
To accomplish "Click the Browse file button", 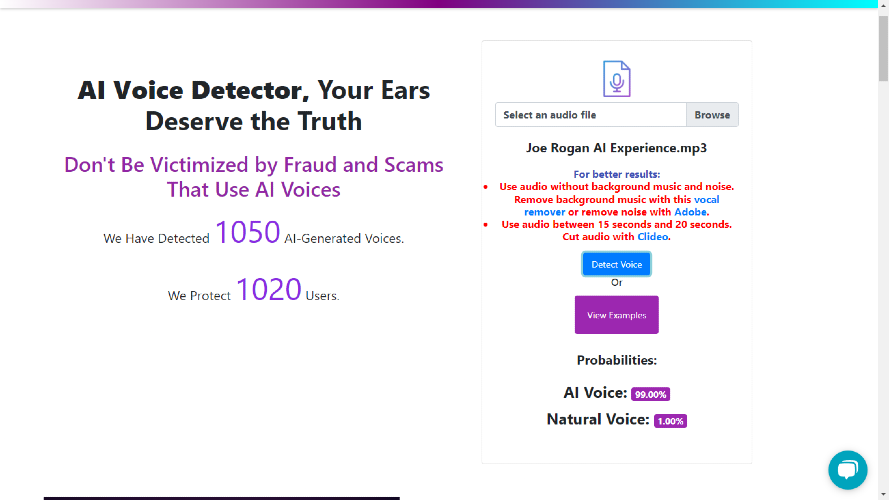I will [x=712, y=115].
